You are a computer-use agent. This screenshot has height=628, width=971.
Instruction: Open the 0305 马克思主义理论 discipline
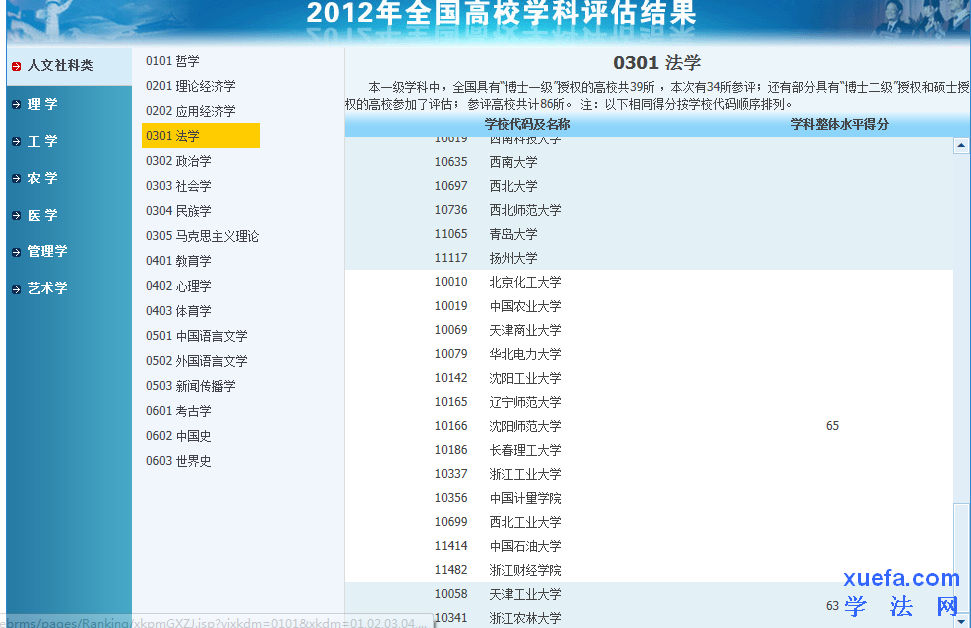click(x=202, y=236)
